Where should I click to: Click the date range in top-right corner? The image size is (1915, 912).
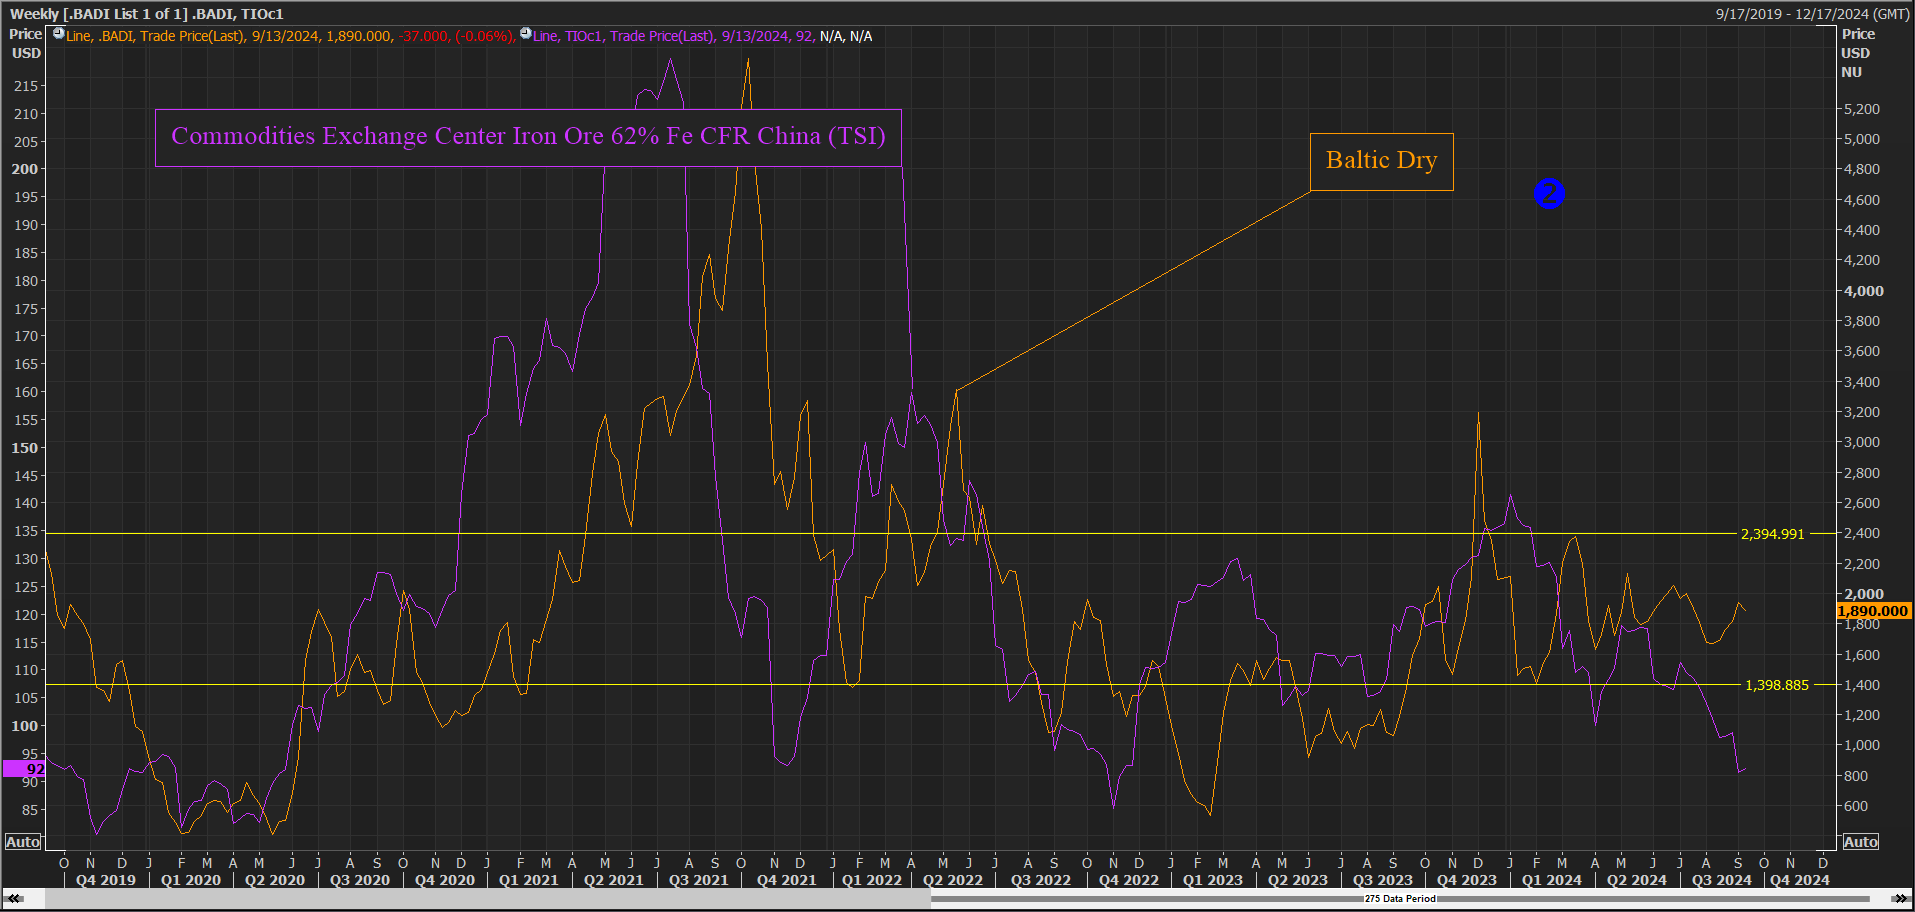1812,14
